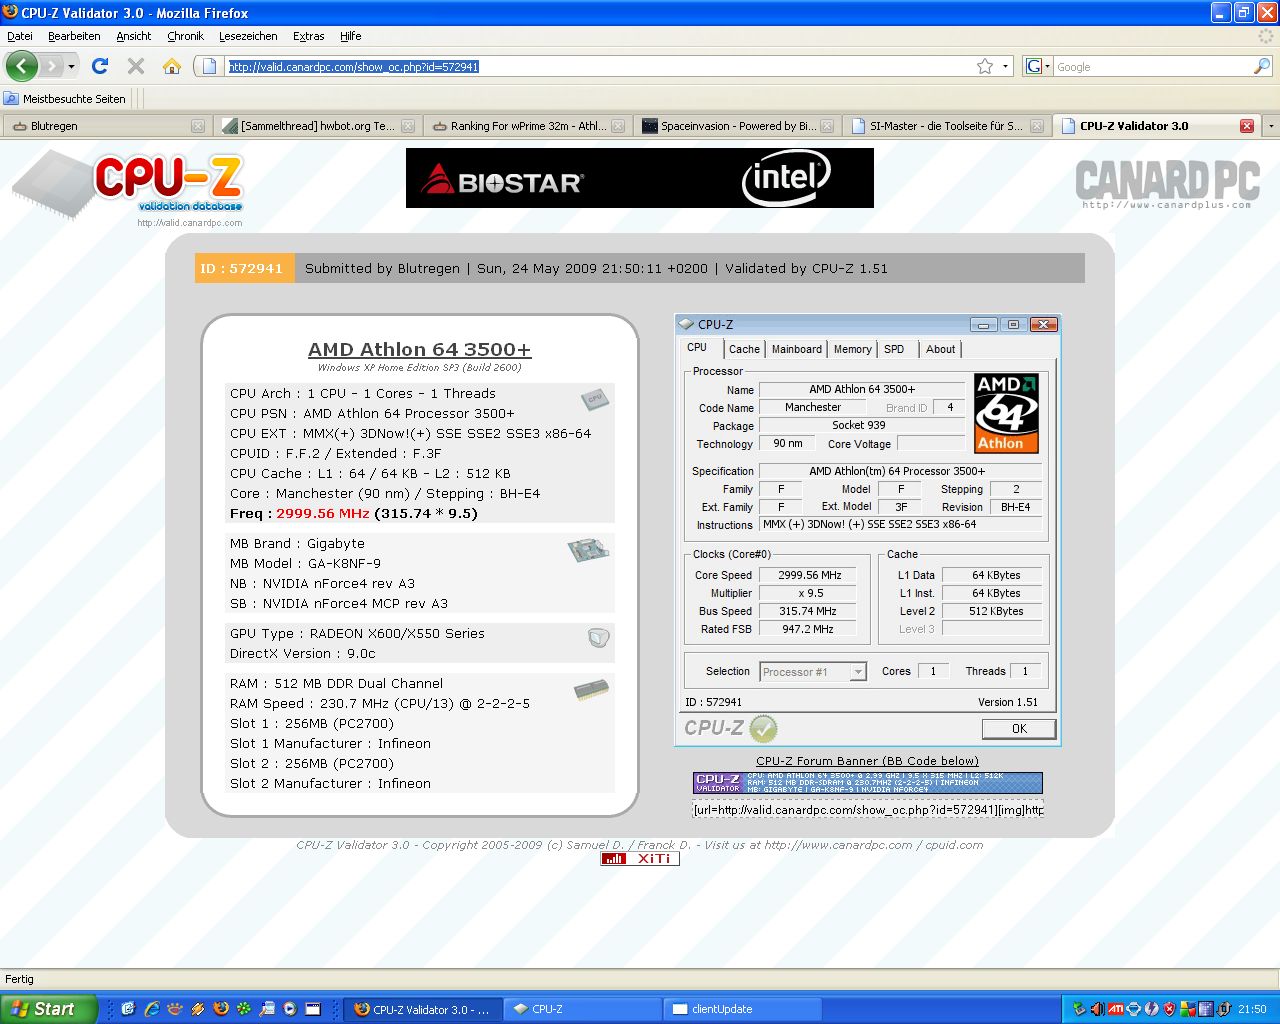The image size is (1280, 1024).
Task: Open the search engine selector dropdown
Action: [1038, 66]
